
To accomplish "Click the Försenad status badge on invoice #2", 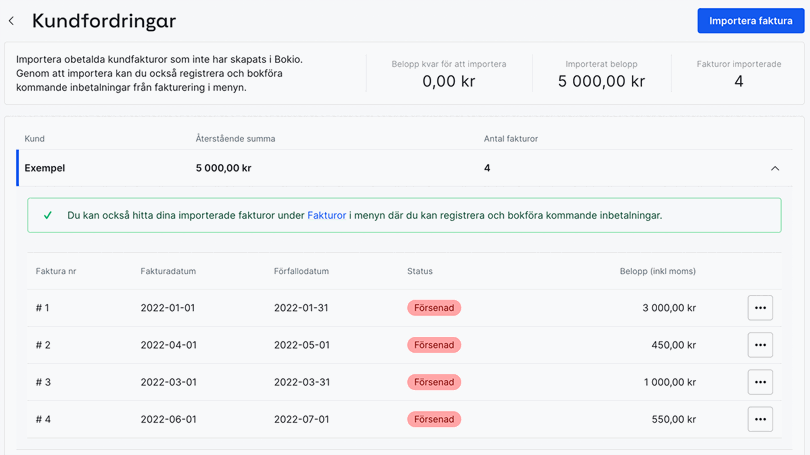I will coord(434,345).
